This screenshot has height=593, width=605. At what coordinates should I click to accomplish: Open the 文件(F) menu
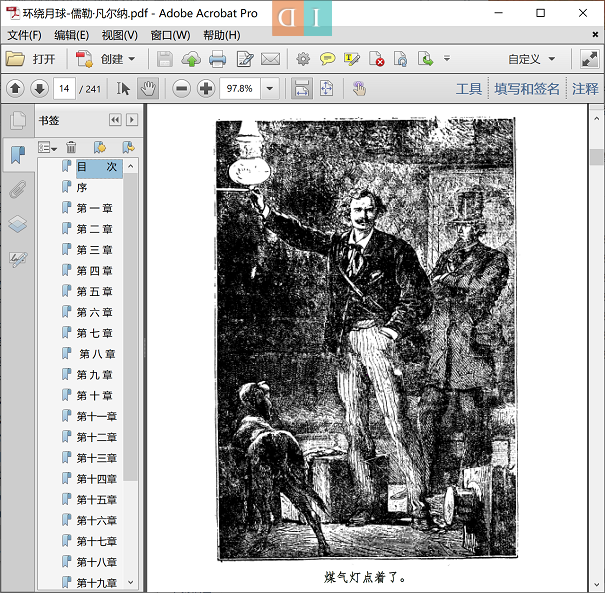[24, 35]
